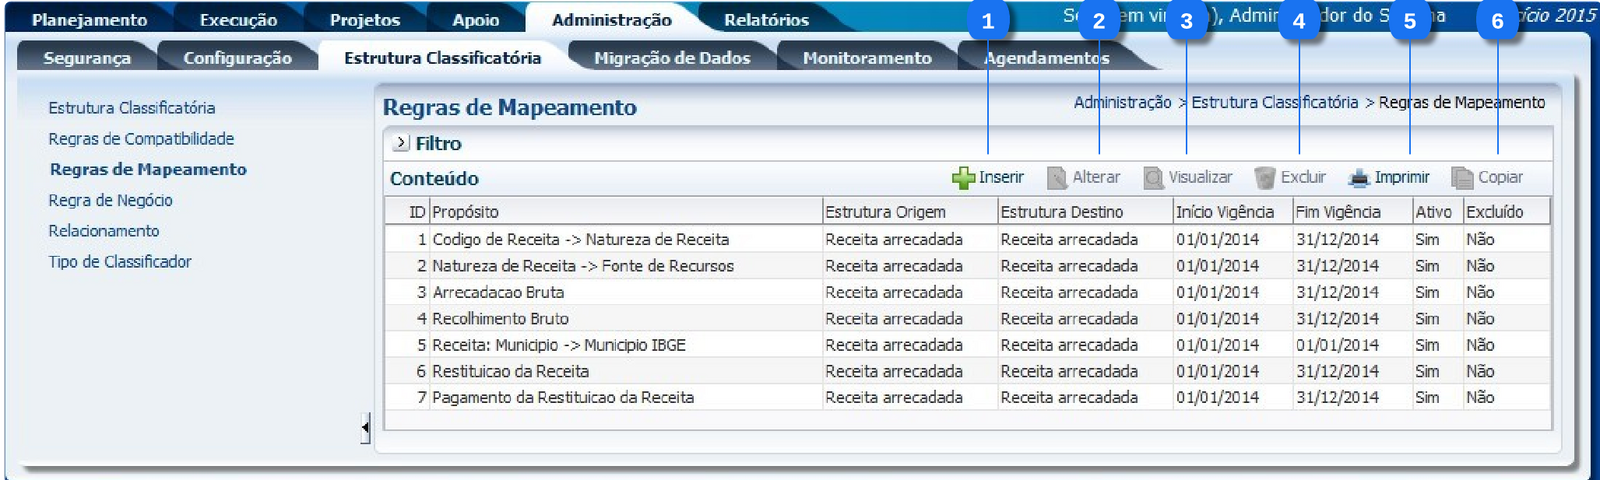Select the Arrecadacao Bruta row

[498, 292]
